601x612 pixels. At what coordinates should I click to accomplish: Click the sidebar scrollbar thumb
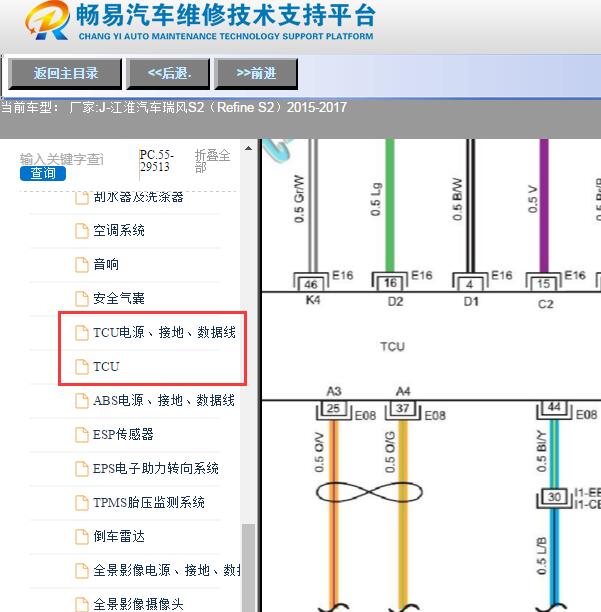248,568
